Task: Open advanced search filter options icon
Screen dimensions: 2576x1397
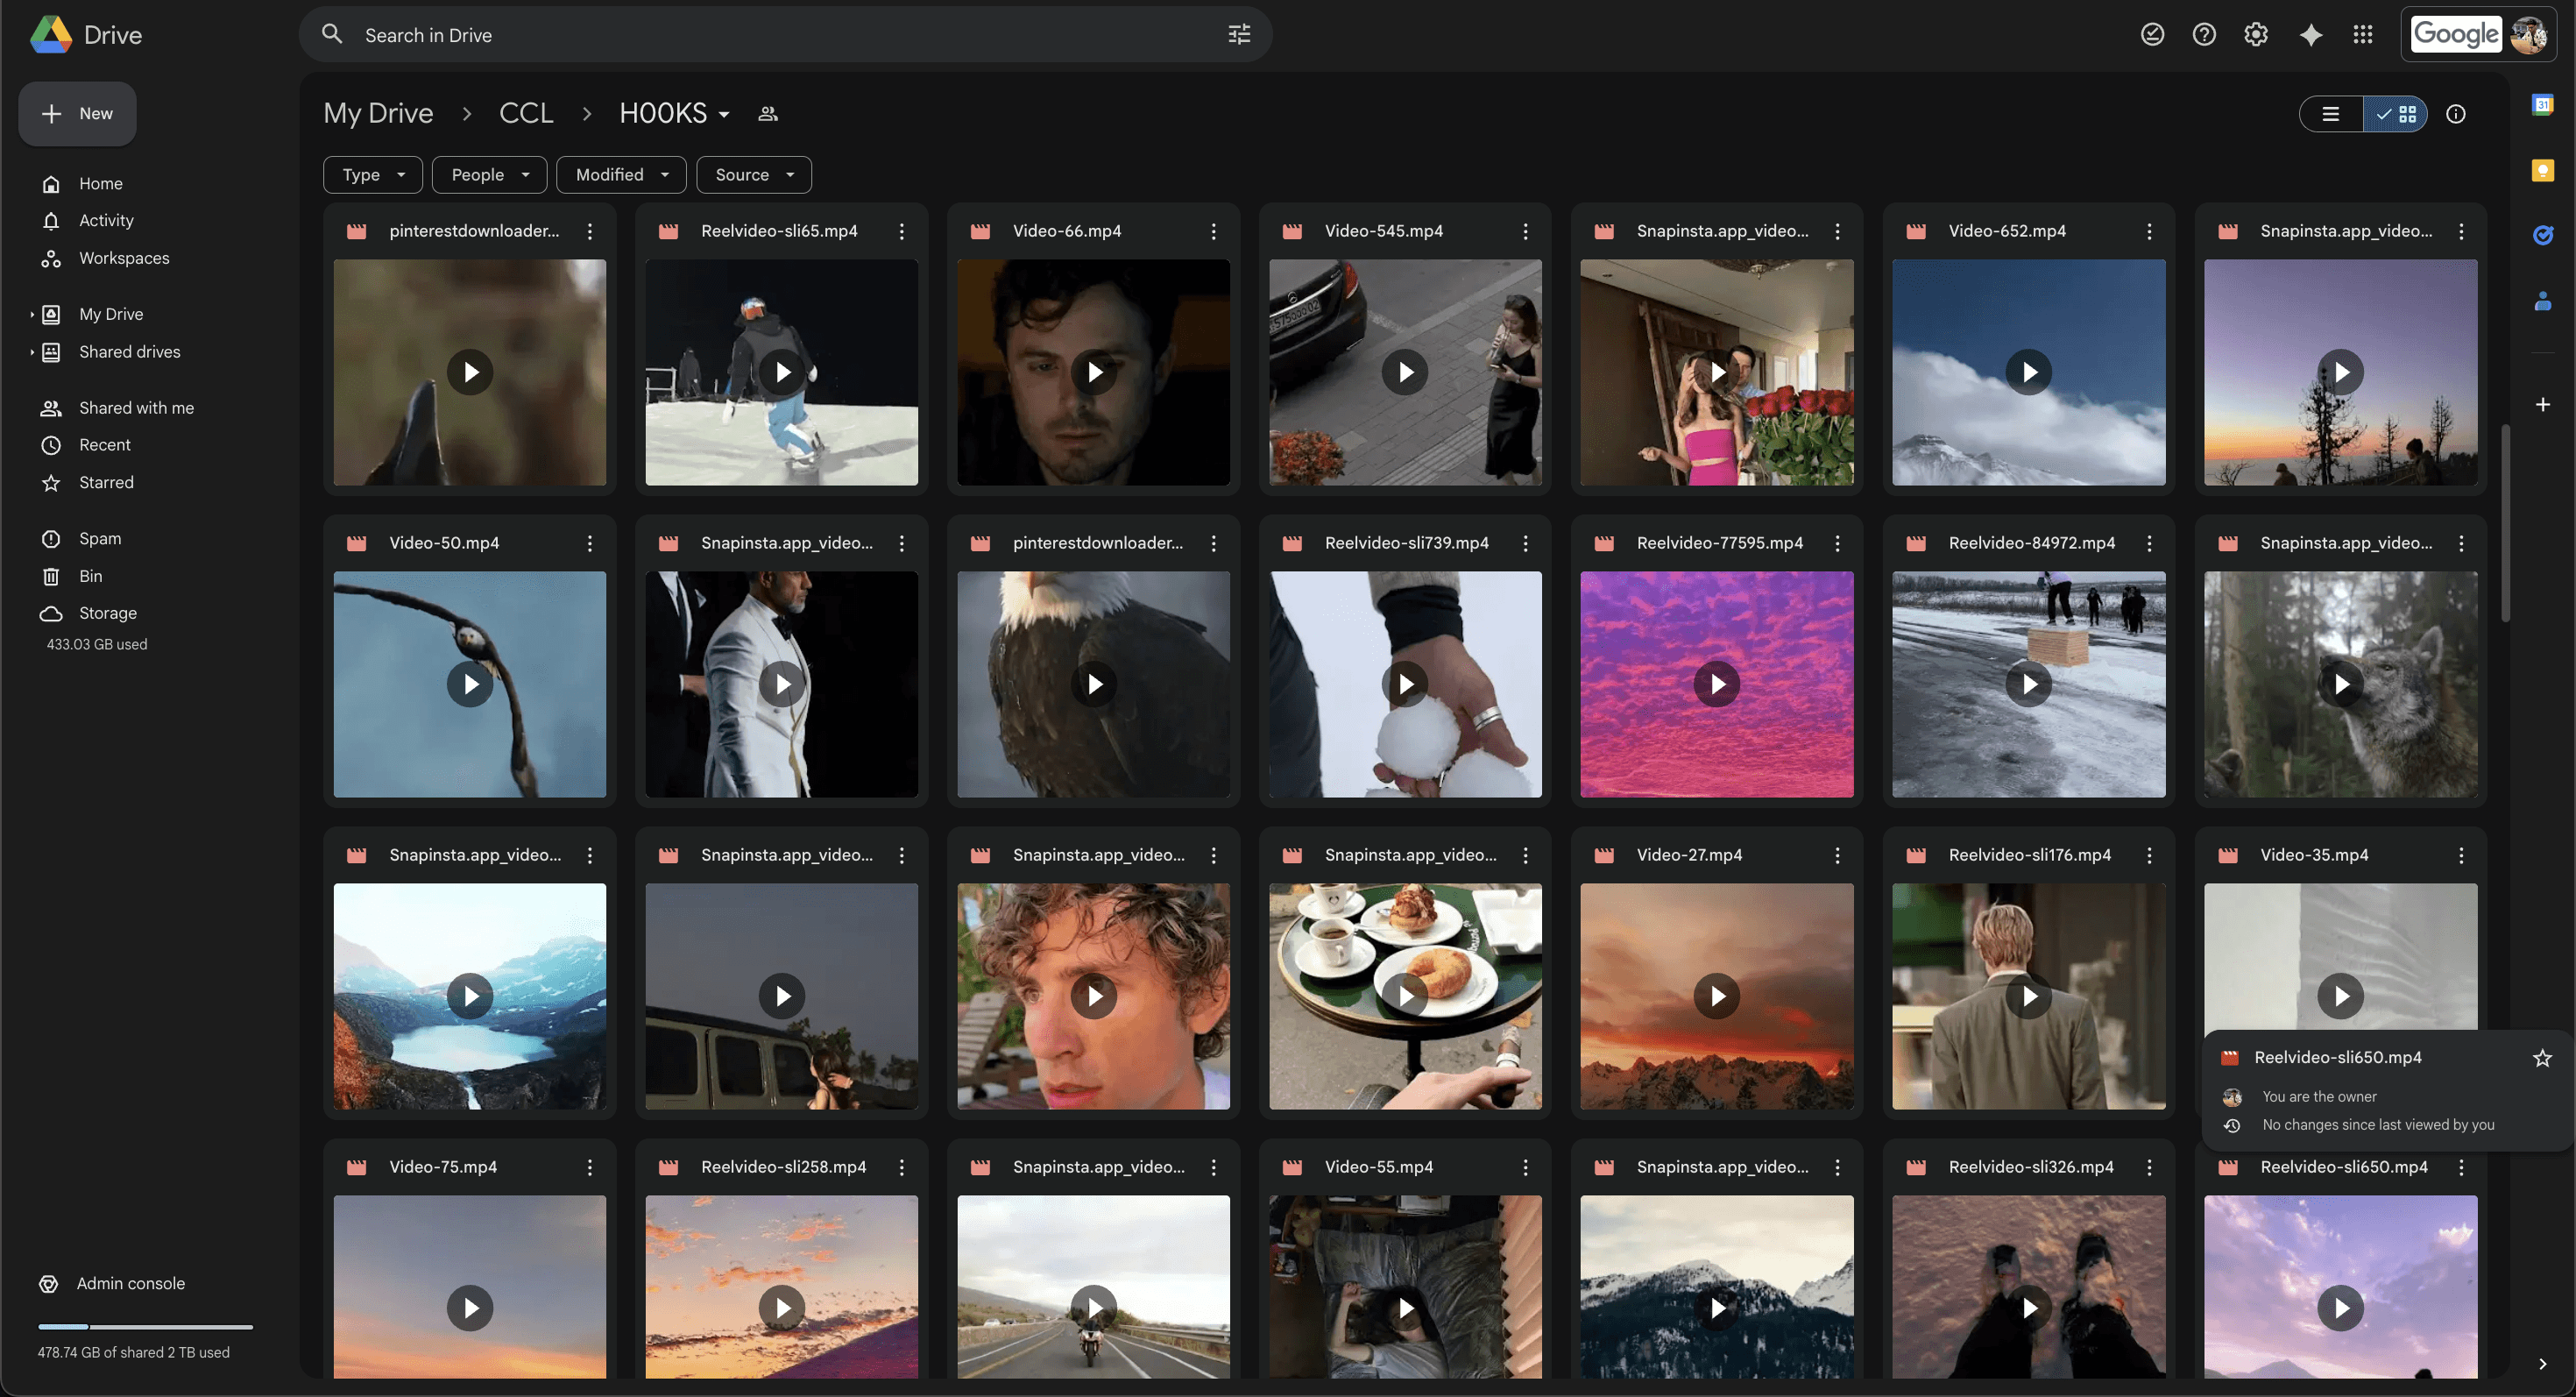Action: click(x=1239, y=35)
